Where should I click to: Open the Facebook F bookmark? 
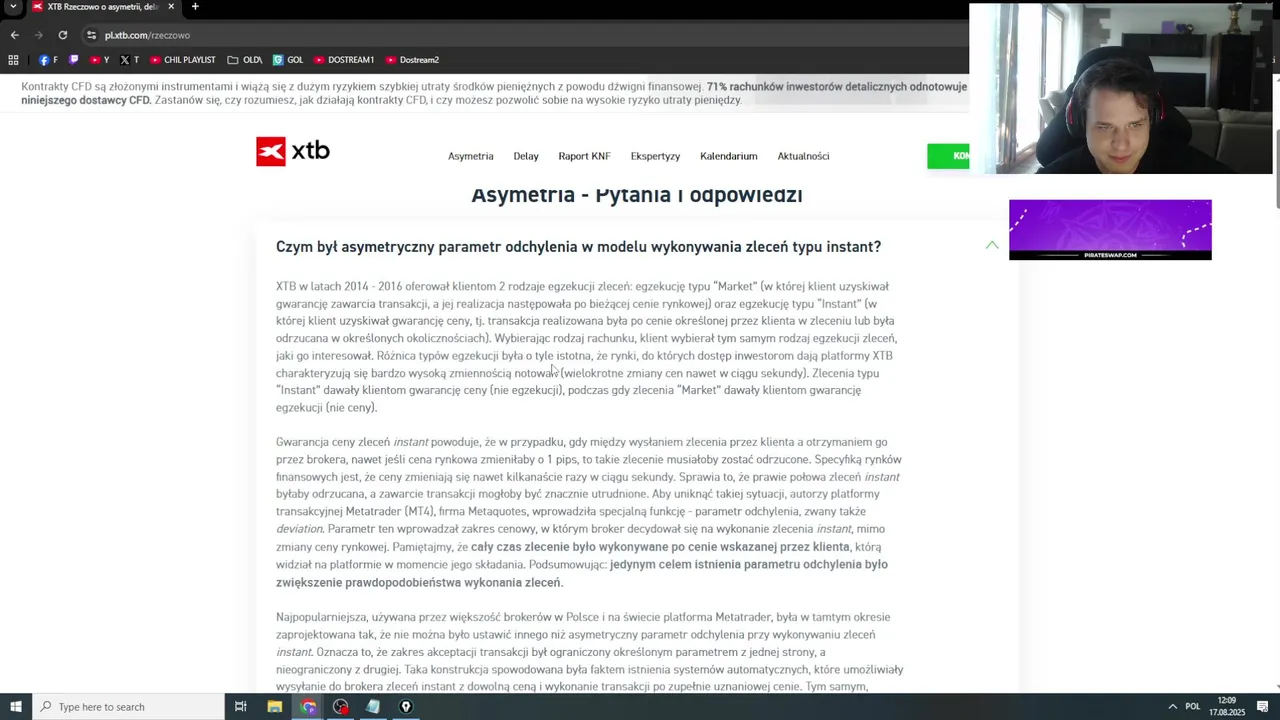(x=48, y=60)
